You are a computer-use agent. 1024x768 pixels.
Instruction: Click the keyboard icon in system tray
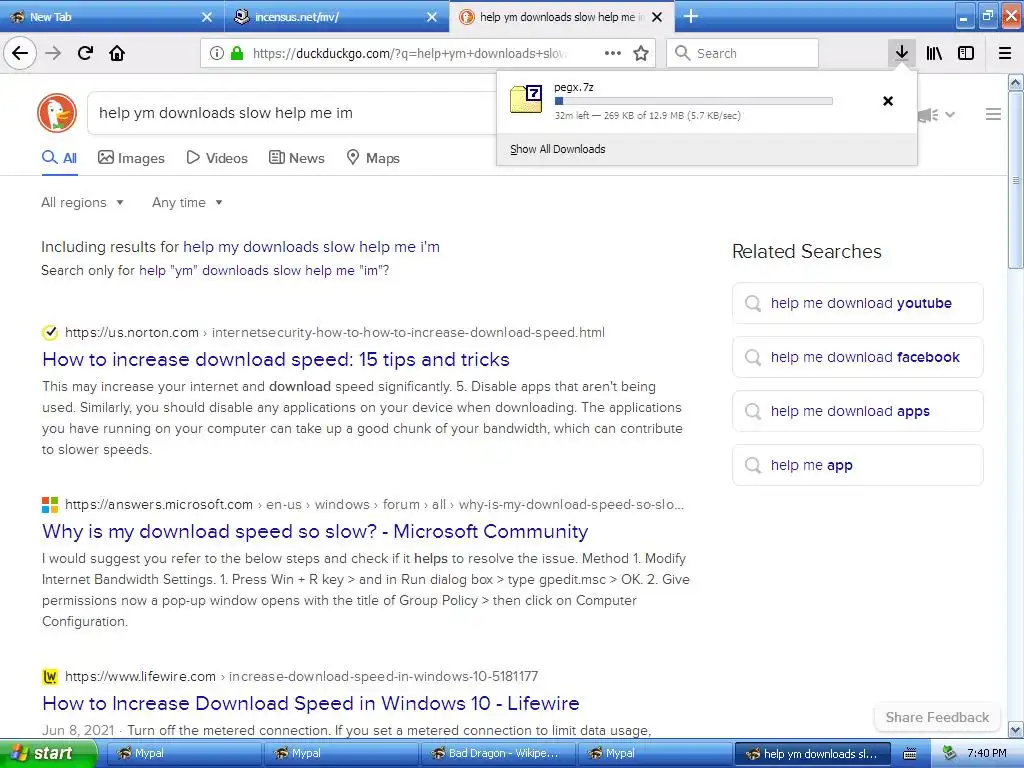tap(910, 754)
